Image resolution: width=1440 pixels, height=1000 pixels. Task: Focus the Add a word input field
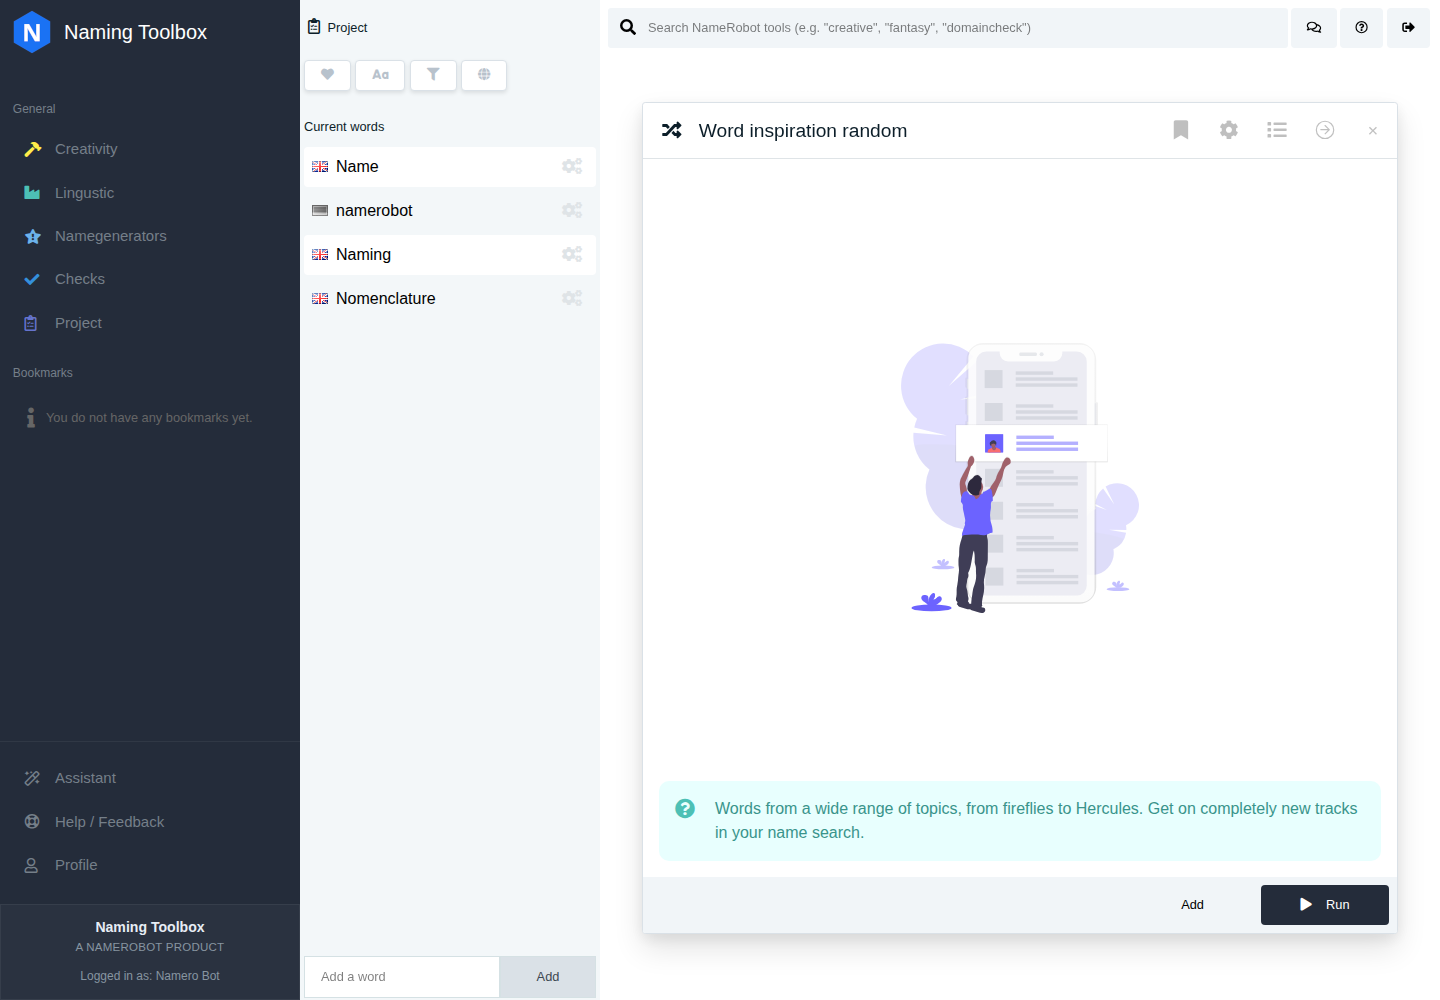pyautogui.click(x=402, y=977)
